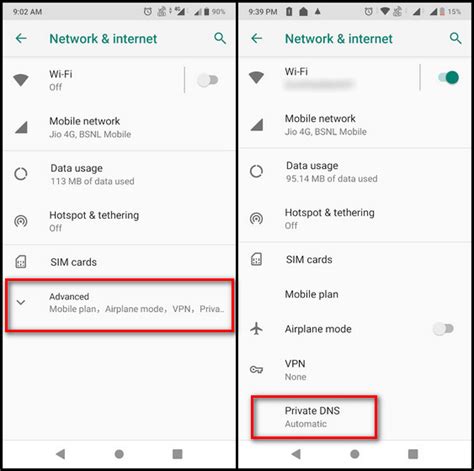Open Private DNS Automatic setting
Image resolution: width=474 pixels, height=471 pixels.
coord(314,417)
